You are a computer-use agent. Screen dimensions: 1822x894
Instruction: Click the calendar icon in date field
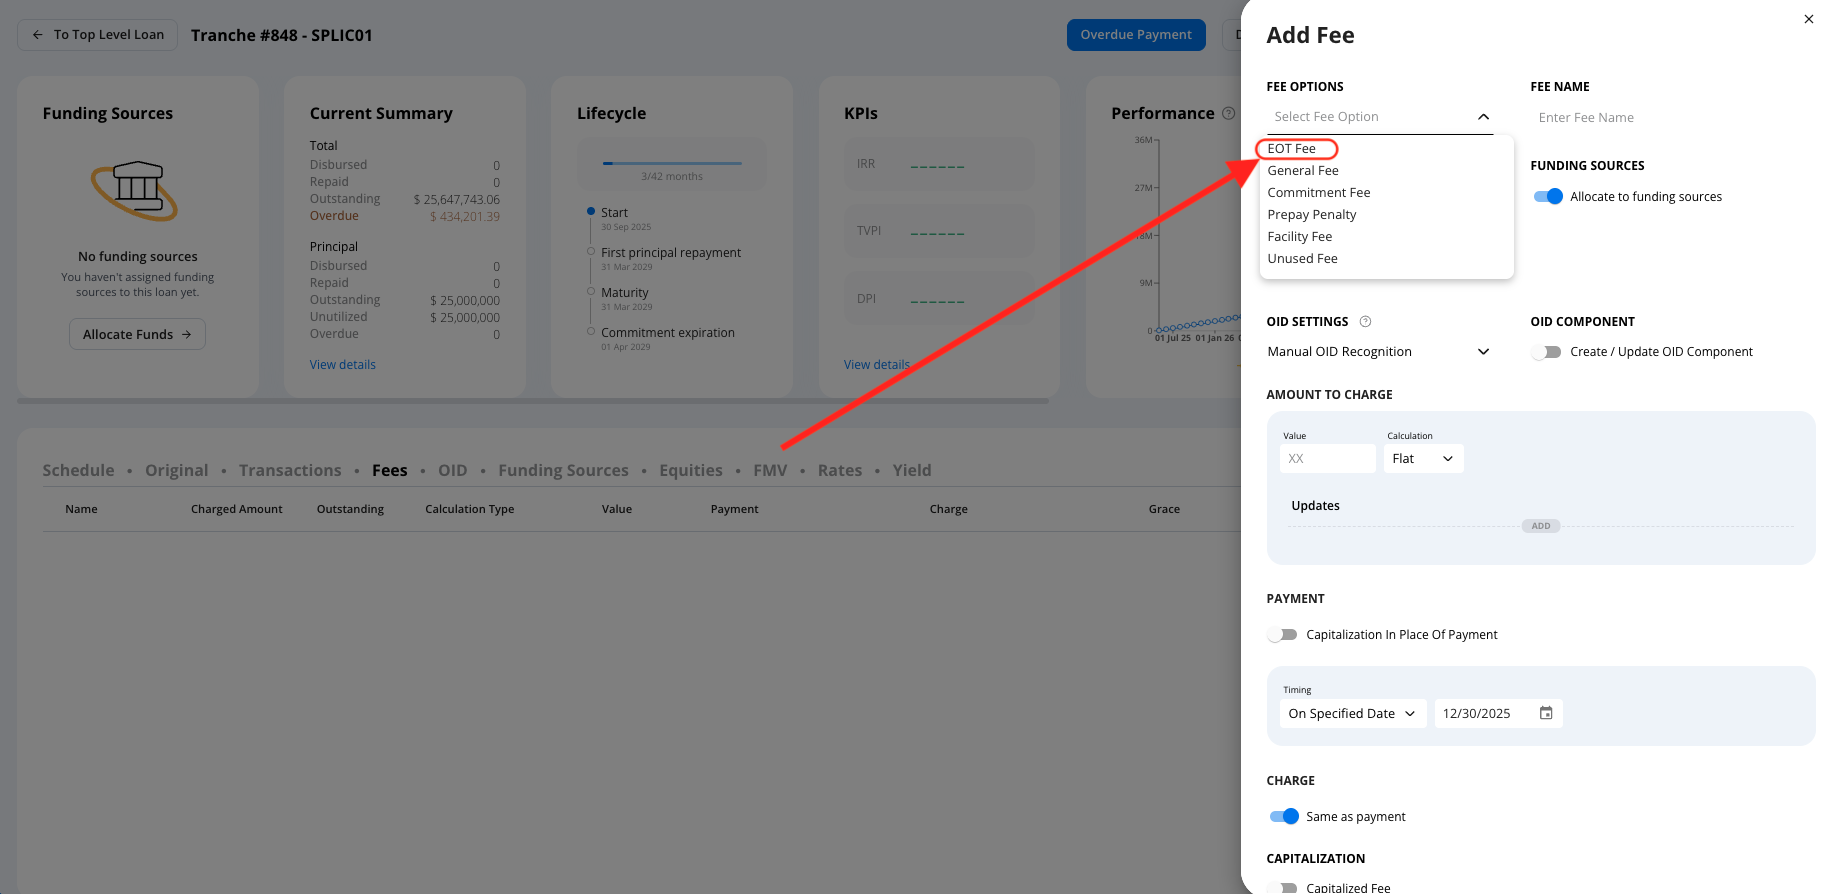pyautogui.click(x=1545, y=713)
